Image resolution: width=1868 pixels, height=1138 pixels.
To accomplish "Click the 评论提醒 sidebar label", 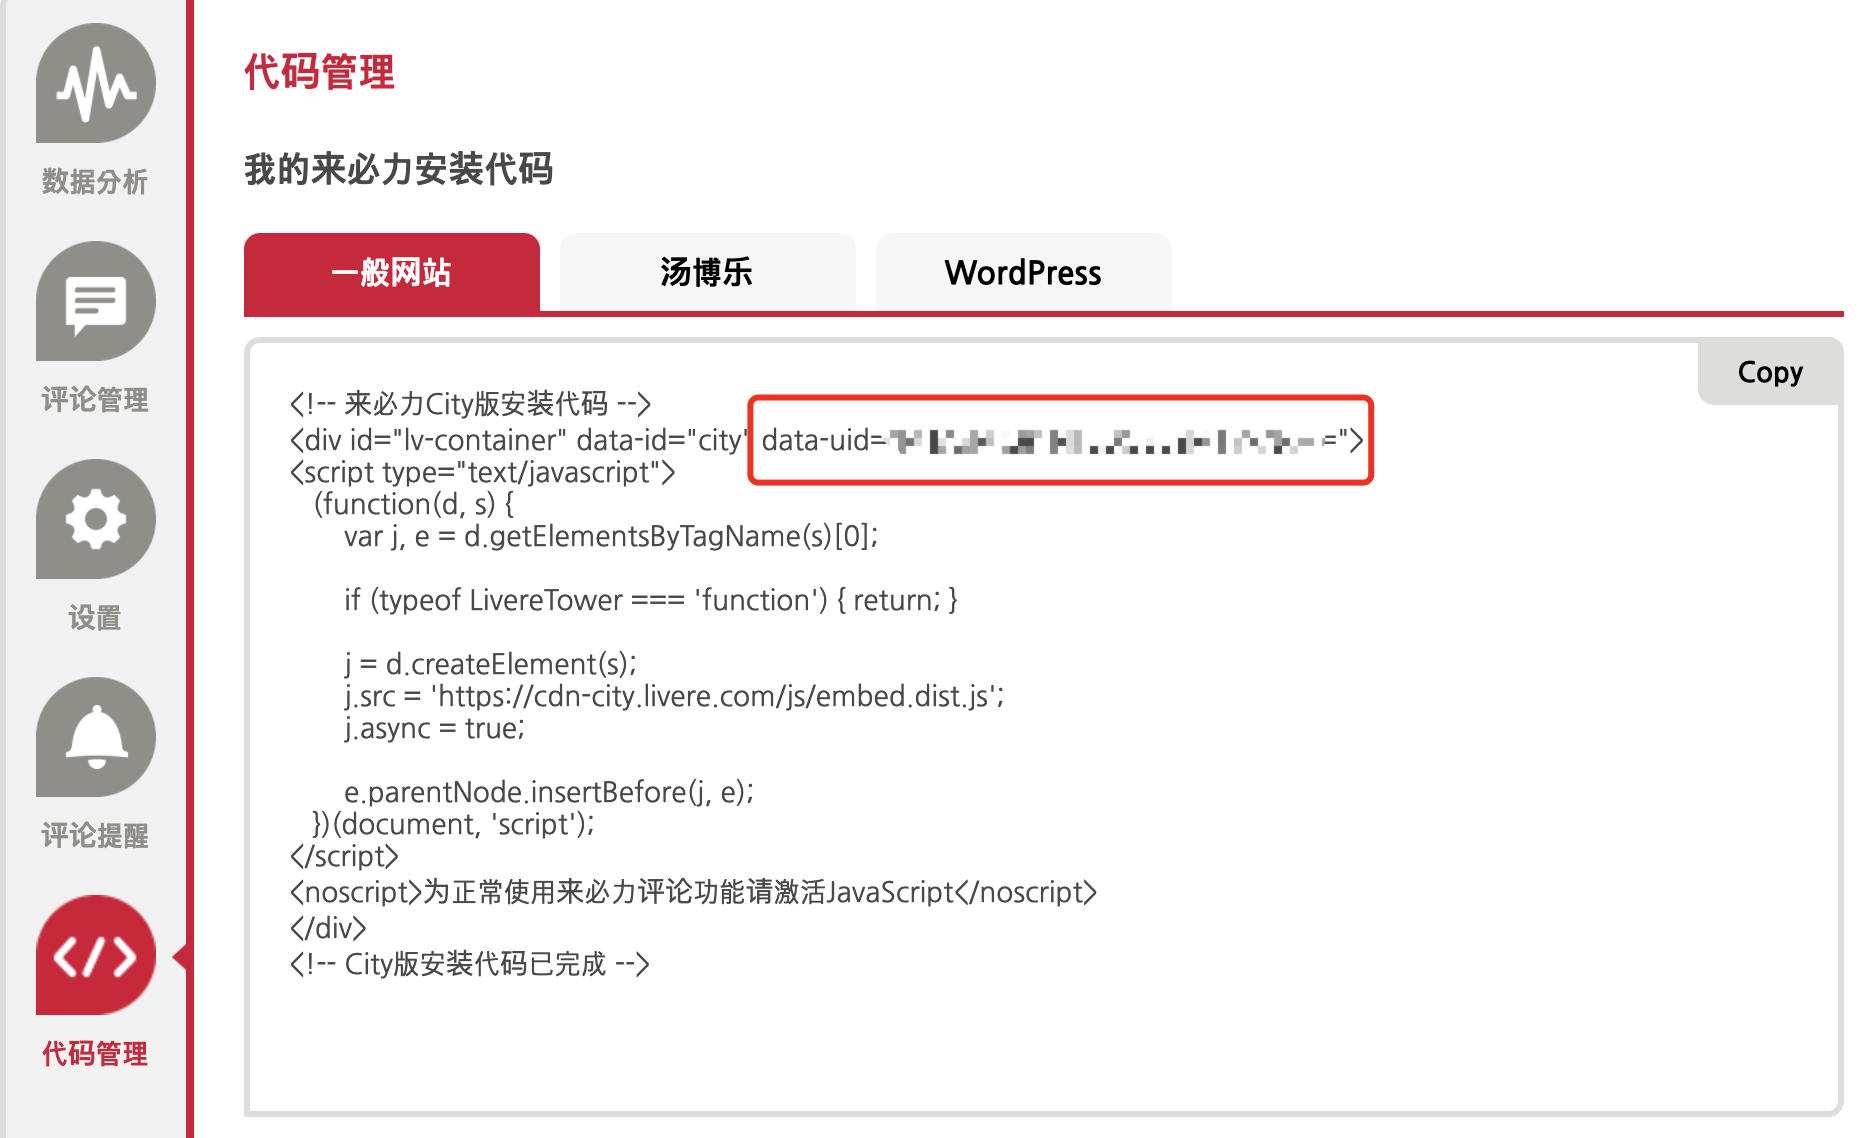I will [x=95, y=835].
